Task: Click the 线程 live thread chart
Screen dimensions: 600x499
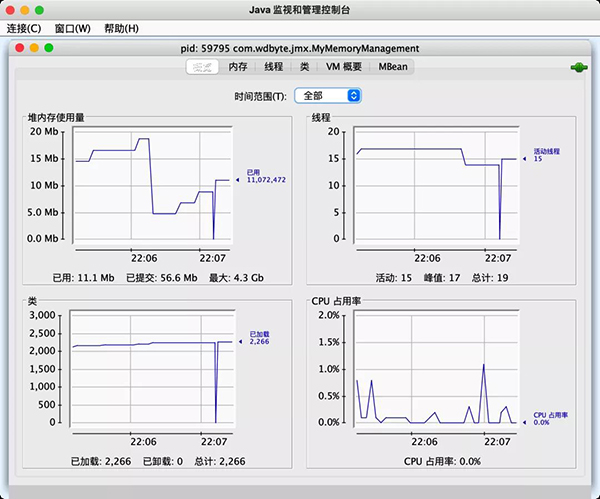Action: coord(436,185)
